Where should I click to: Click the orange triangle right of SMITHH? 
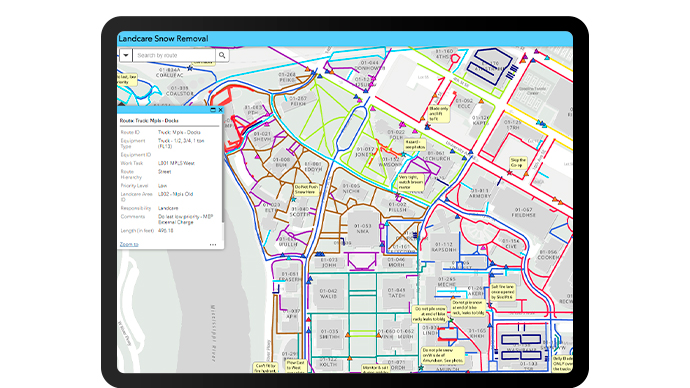[348, 335]
